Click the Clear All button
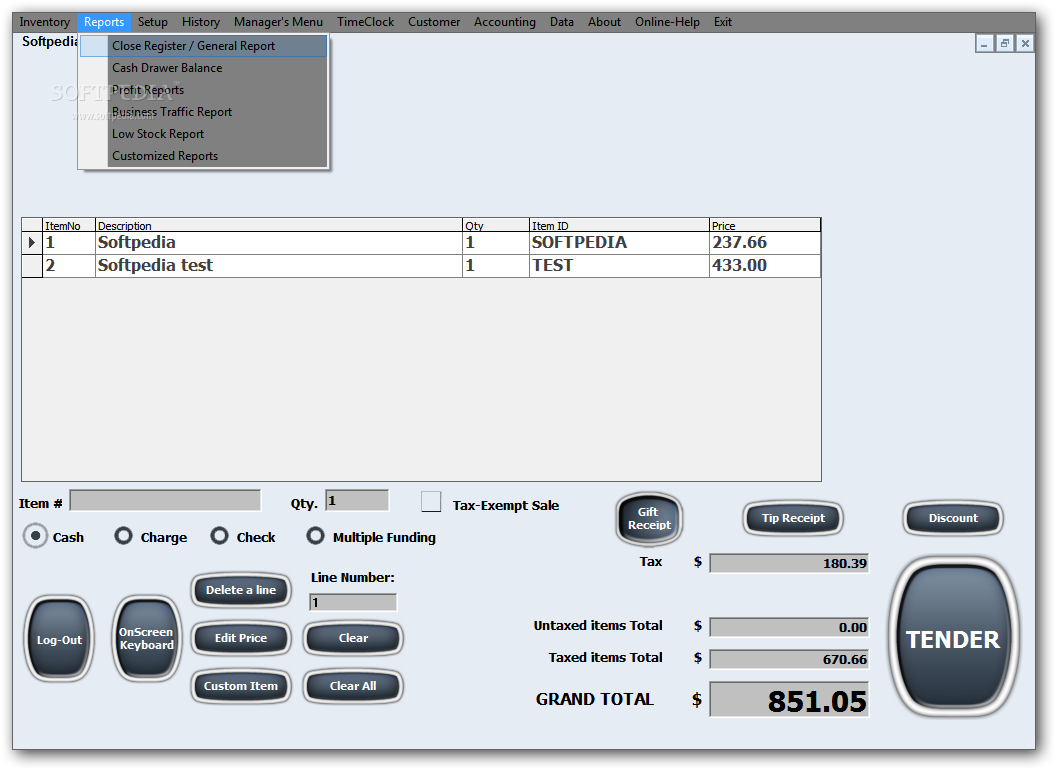The width and height of the screenshot is (1056, 770). coord(353,686)
